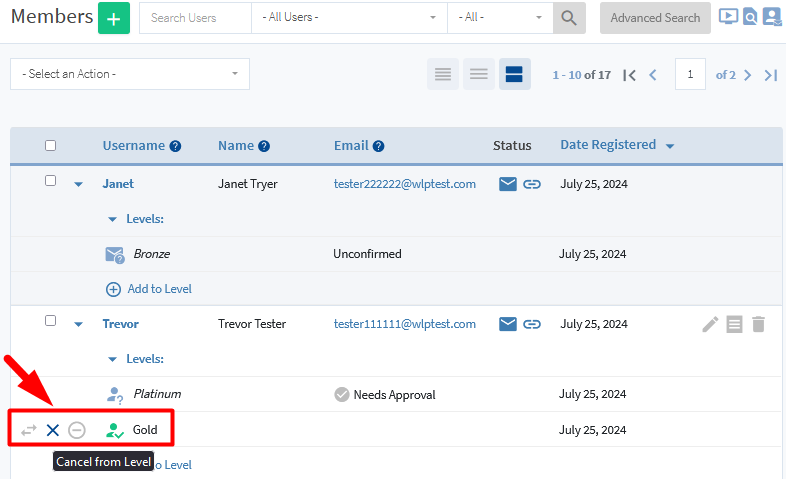786x479 pixels.
Task: Check the box for Trevor's row
Action: 51,321
